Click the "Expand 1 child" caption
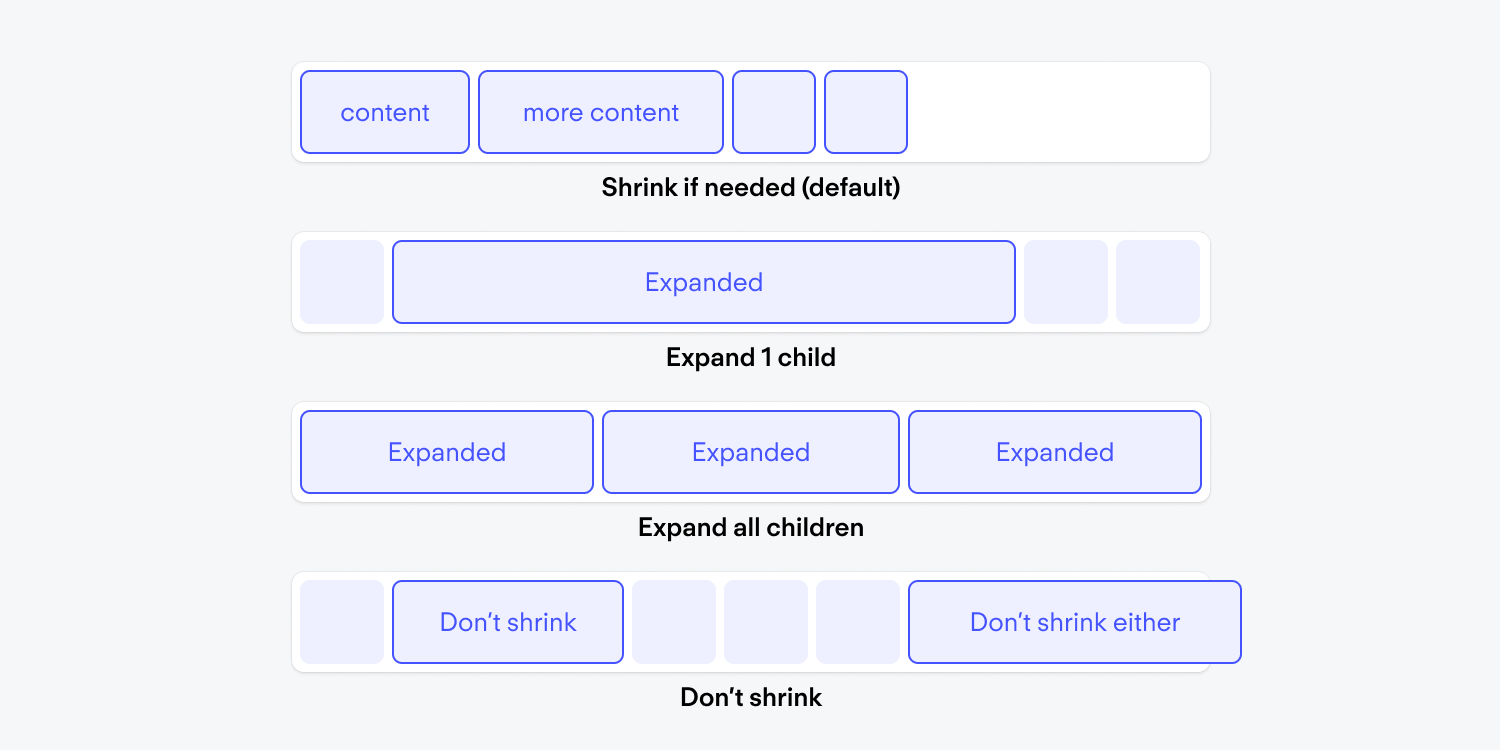1501x751 pixels. click(751, 357)
